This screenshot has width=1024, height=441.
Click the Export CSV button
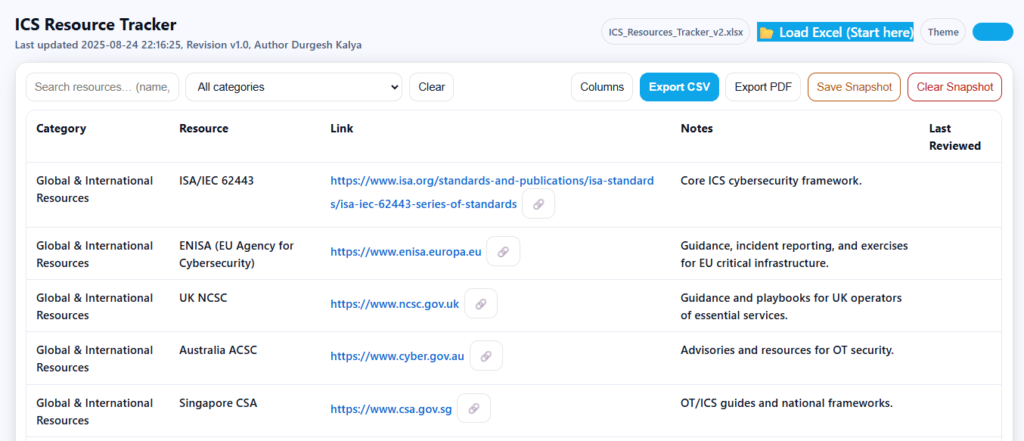679,87
